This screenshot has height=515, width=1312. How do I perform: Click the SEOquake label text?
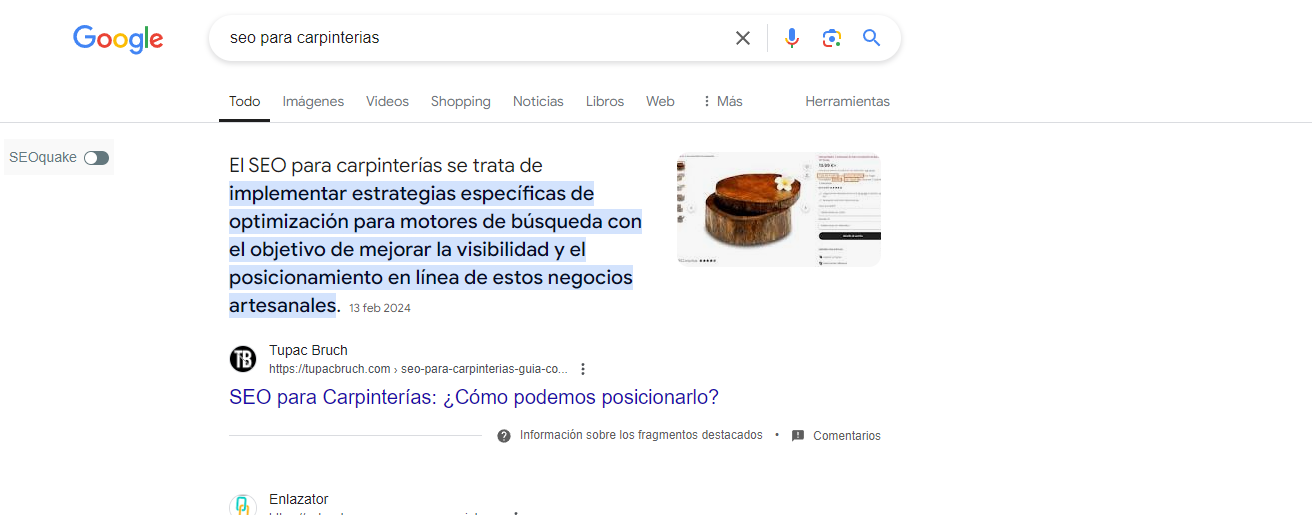pyautogui.click(x=43, y=157)
